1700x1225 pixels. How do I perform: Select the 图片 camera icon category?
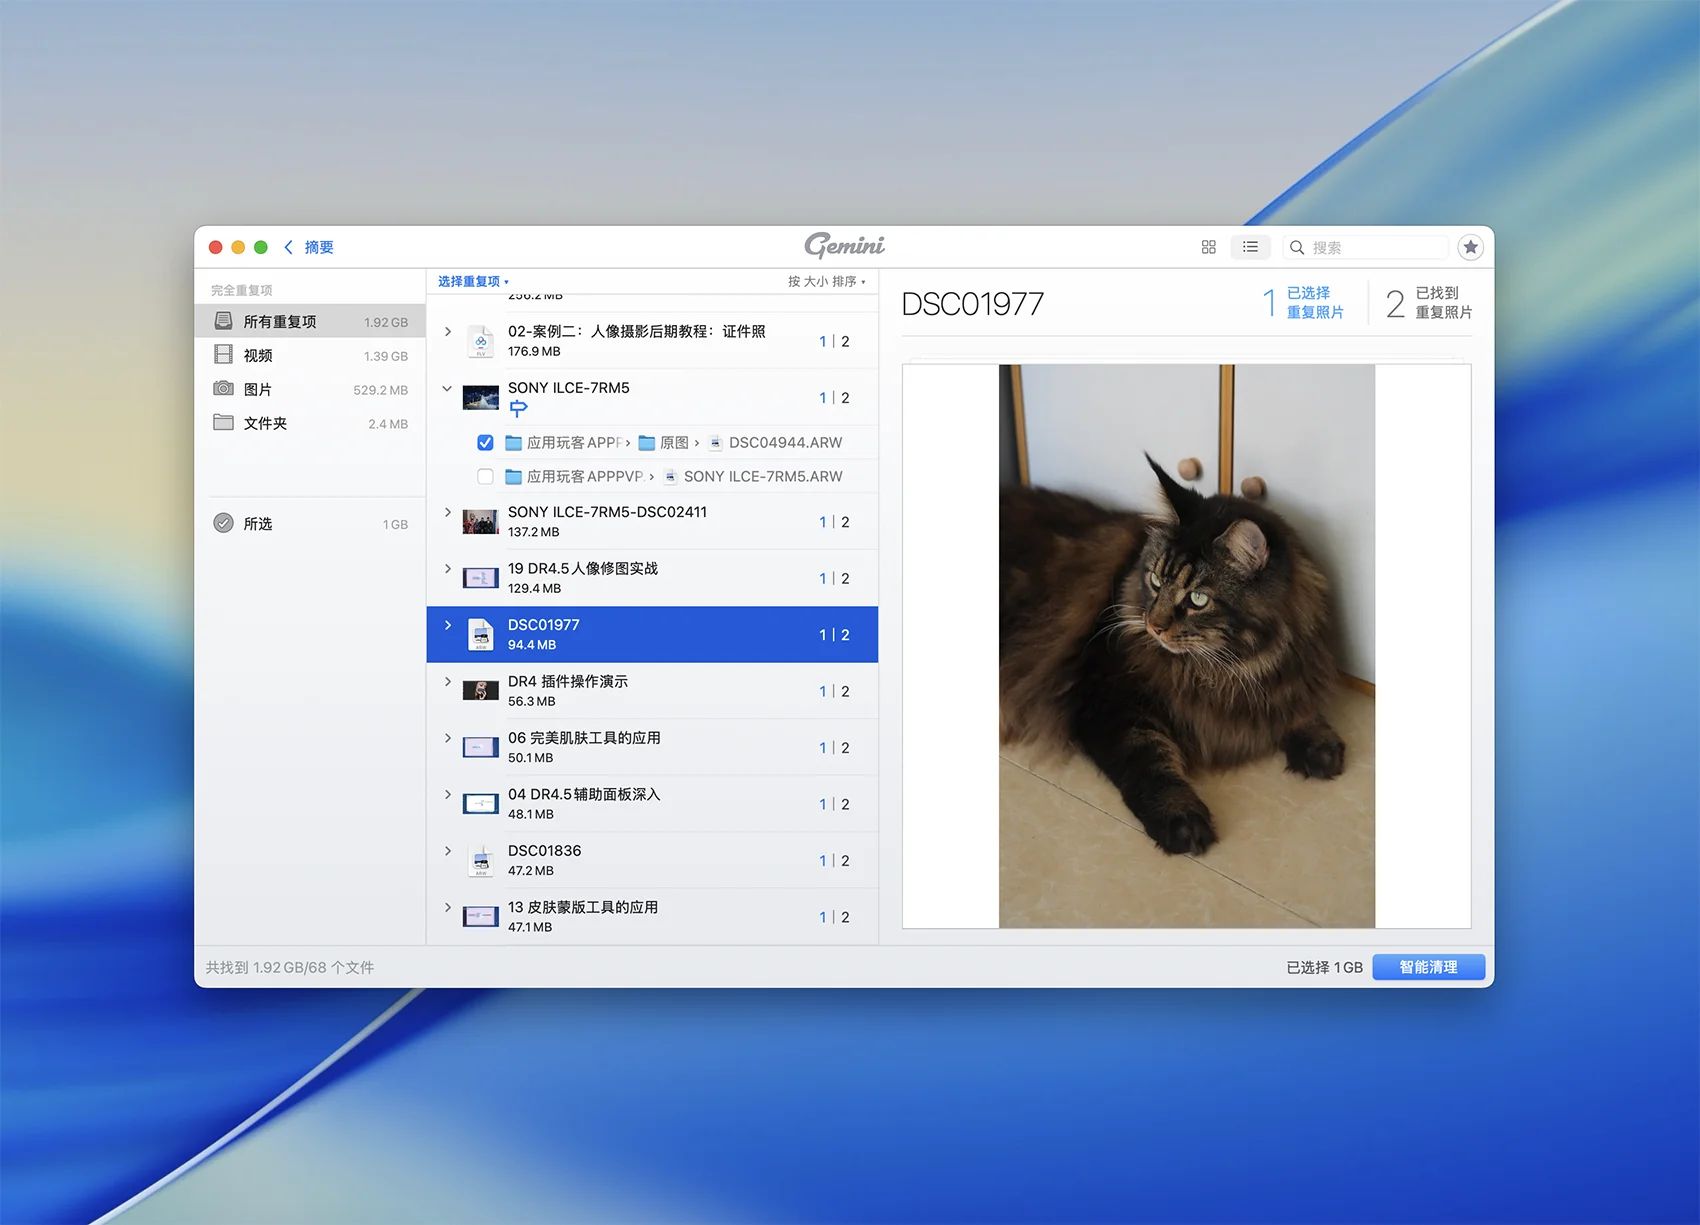[224, 389]
